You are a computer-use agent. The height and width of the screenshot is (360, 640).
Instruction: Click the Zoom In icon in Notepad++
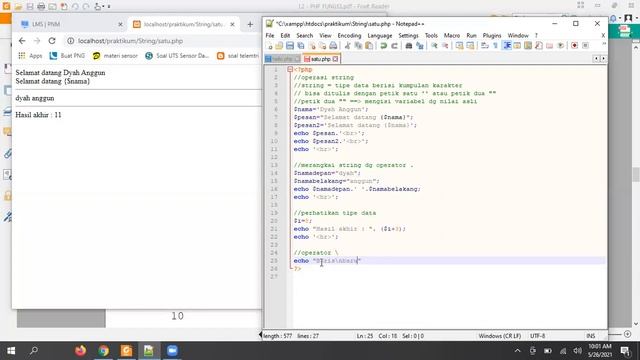click(x=434, y=46)
